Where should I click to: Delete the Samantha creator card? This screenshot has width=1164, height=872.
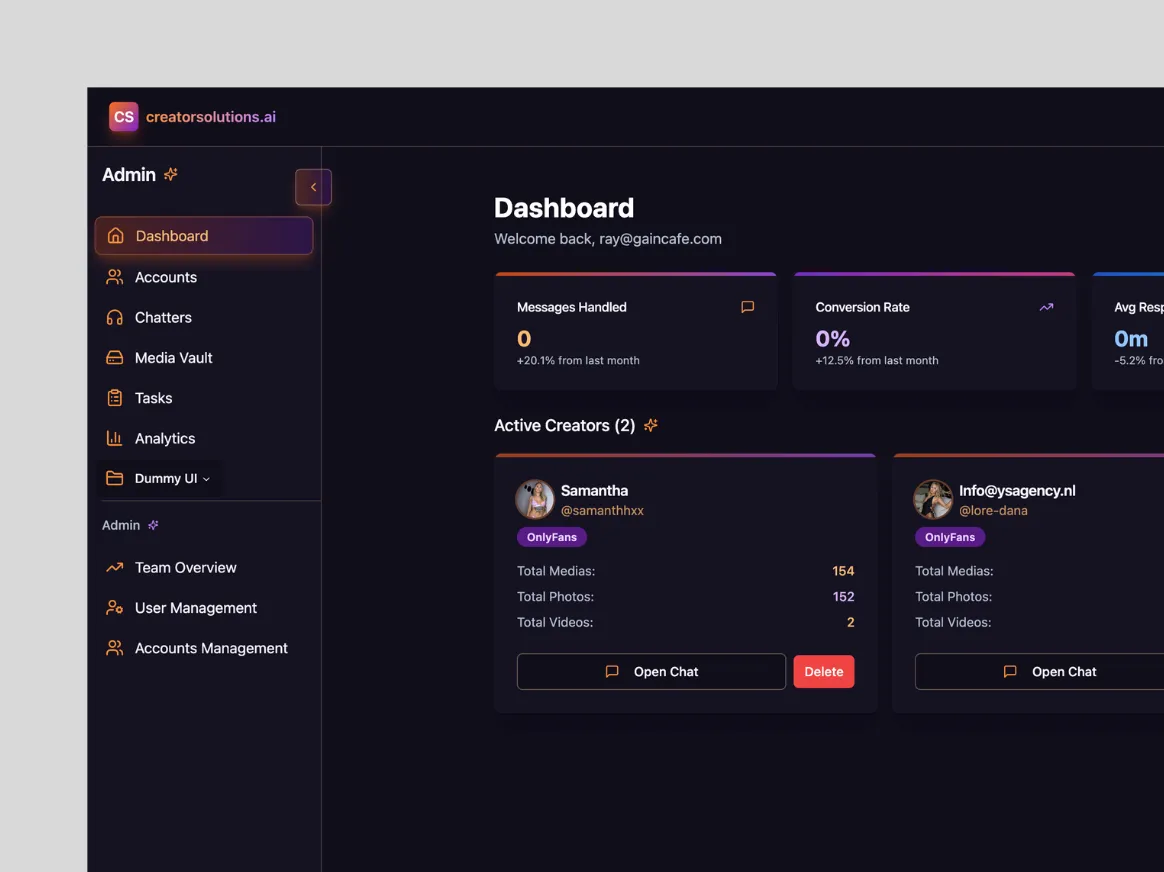tap(824, 672)
